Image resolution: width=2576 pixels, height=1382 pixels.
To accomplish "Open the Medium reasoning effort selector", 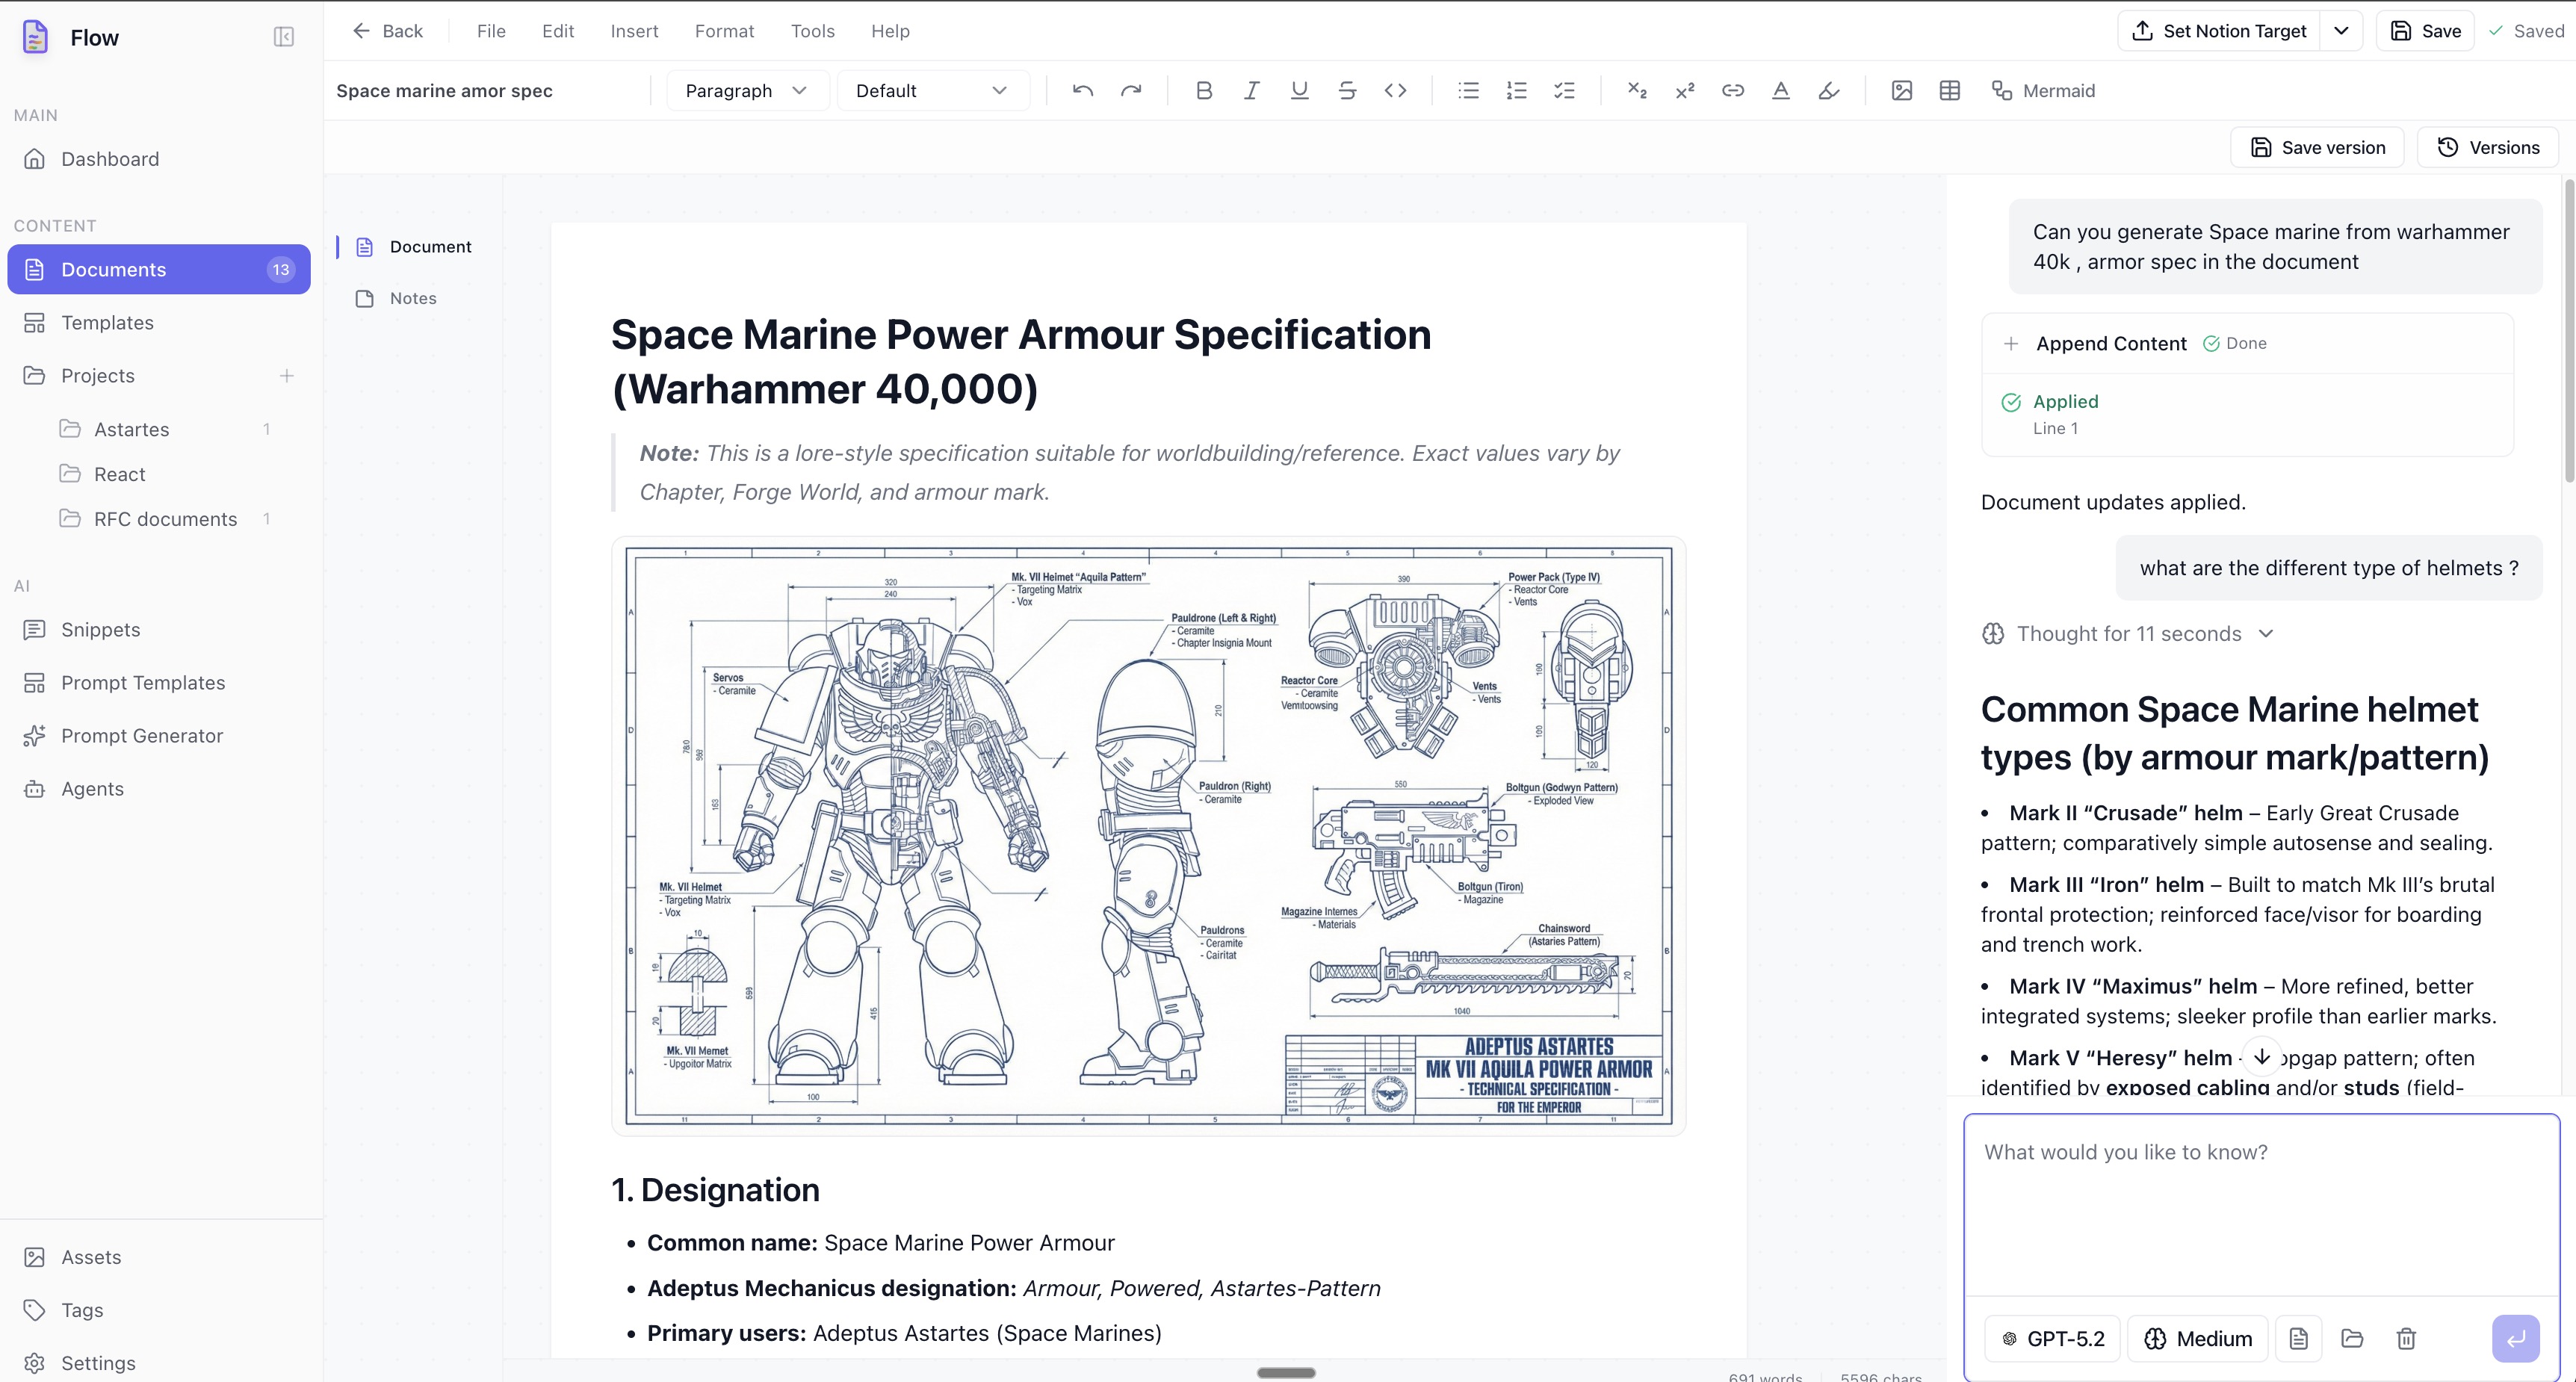I will coord(2198,1339).
